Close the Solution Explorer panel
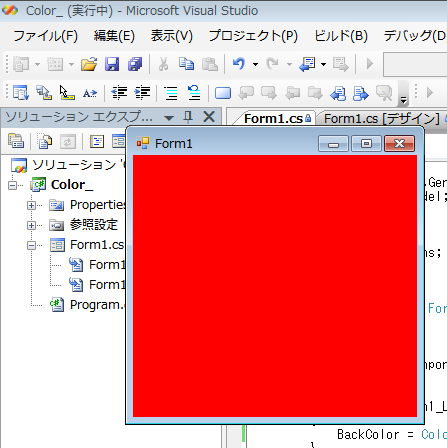The height and width of the screenshot is (448, 447). click(209, 117)
